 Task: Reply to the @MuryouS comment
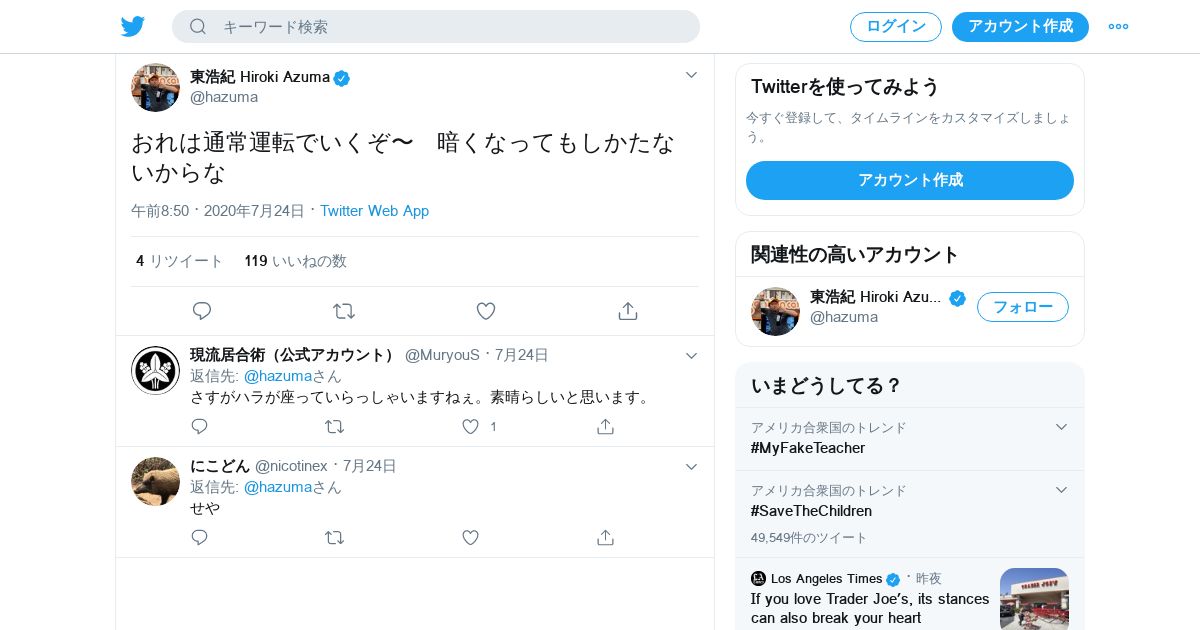[200, 426]
